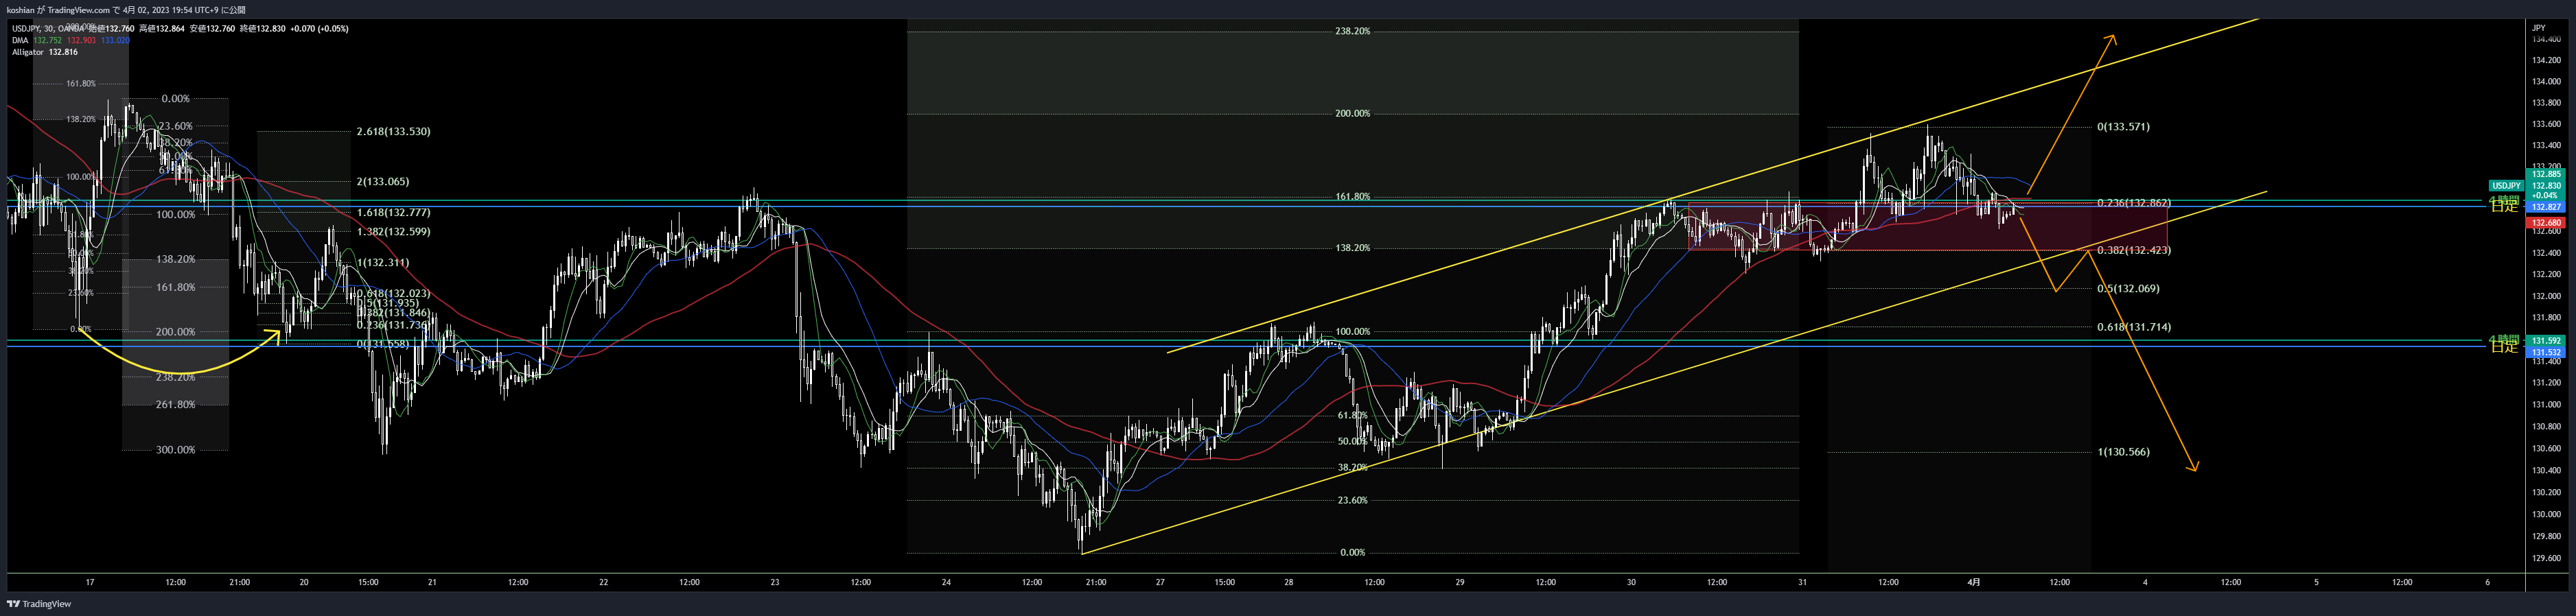
Task: Select the 2.618(133.530) Fibonacci label
Action: coord(393,132)
